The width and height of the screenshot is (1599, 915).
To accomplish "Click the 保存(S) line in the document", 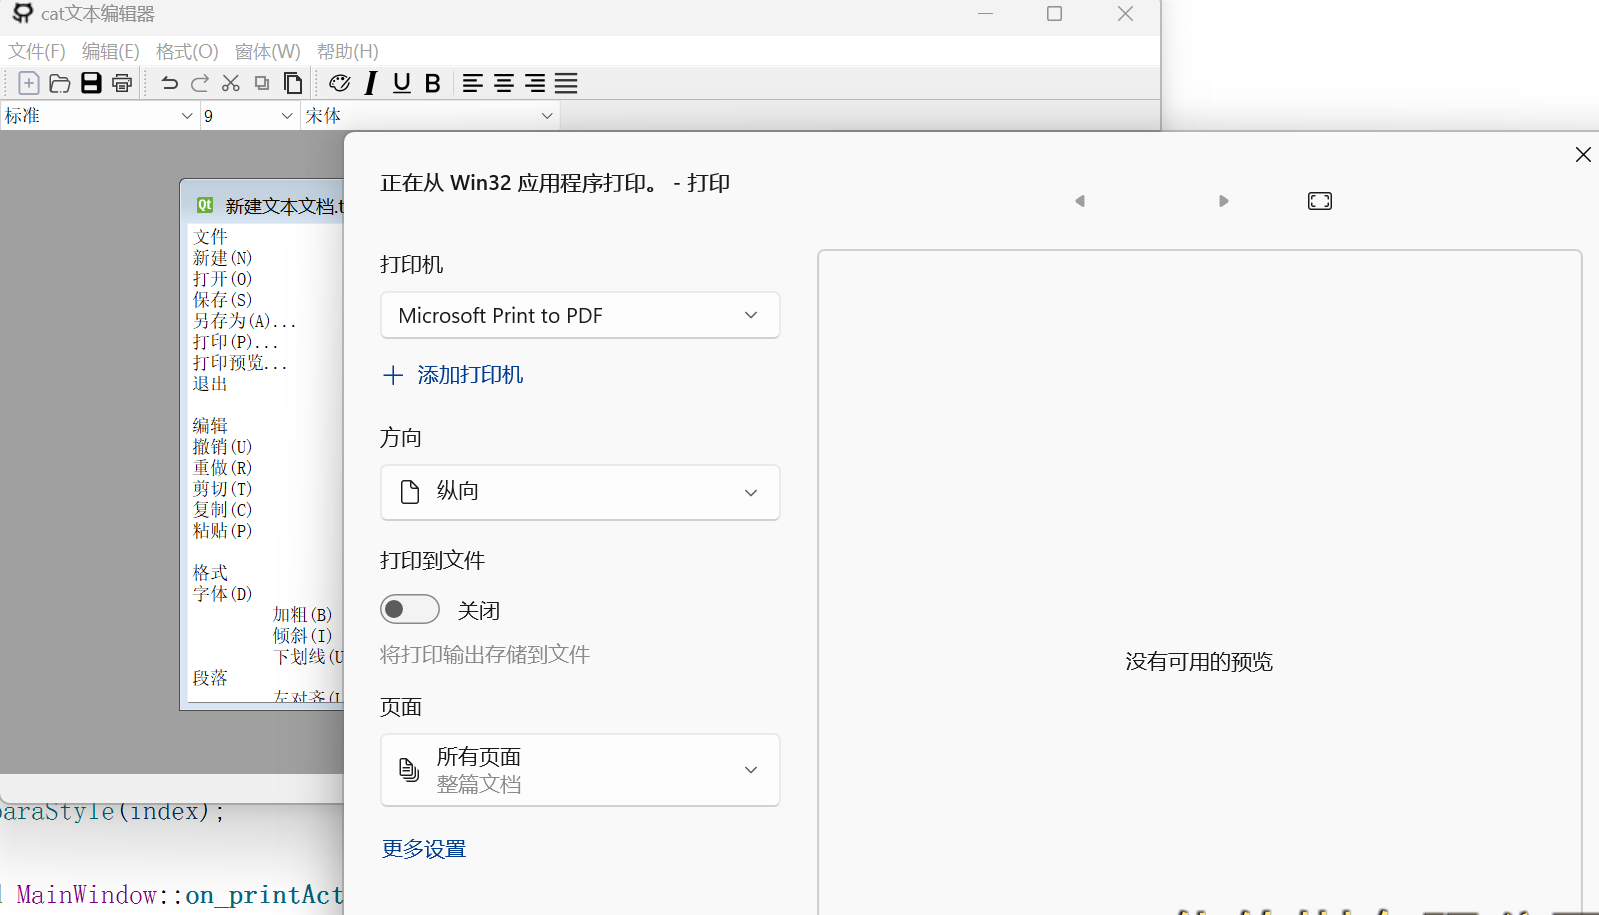I will click(222, 300).
